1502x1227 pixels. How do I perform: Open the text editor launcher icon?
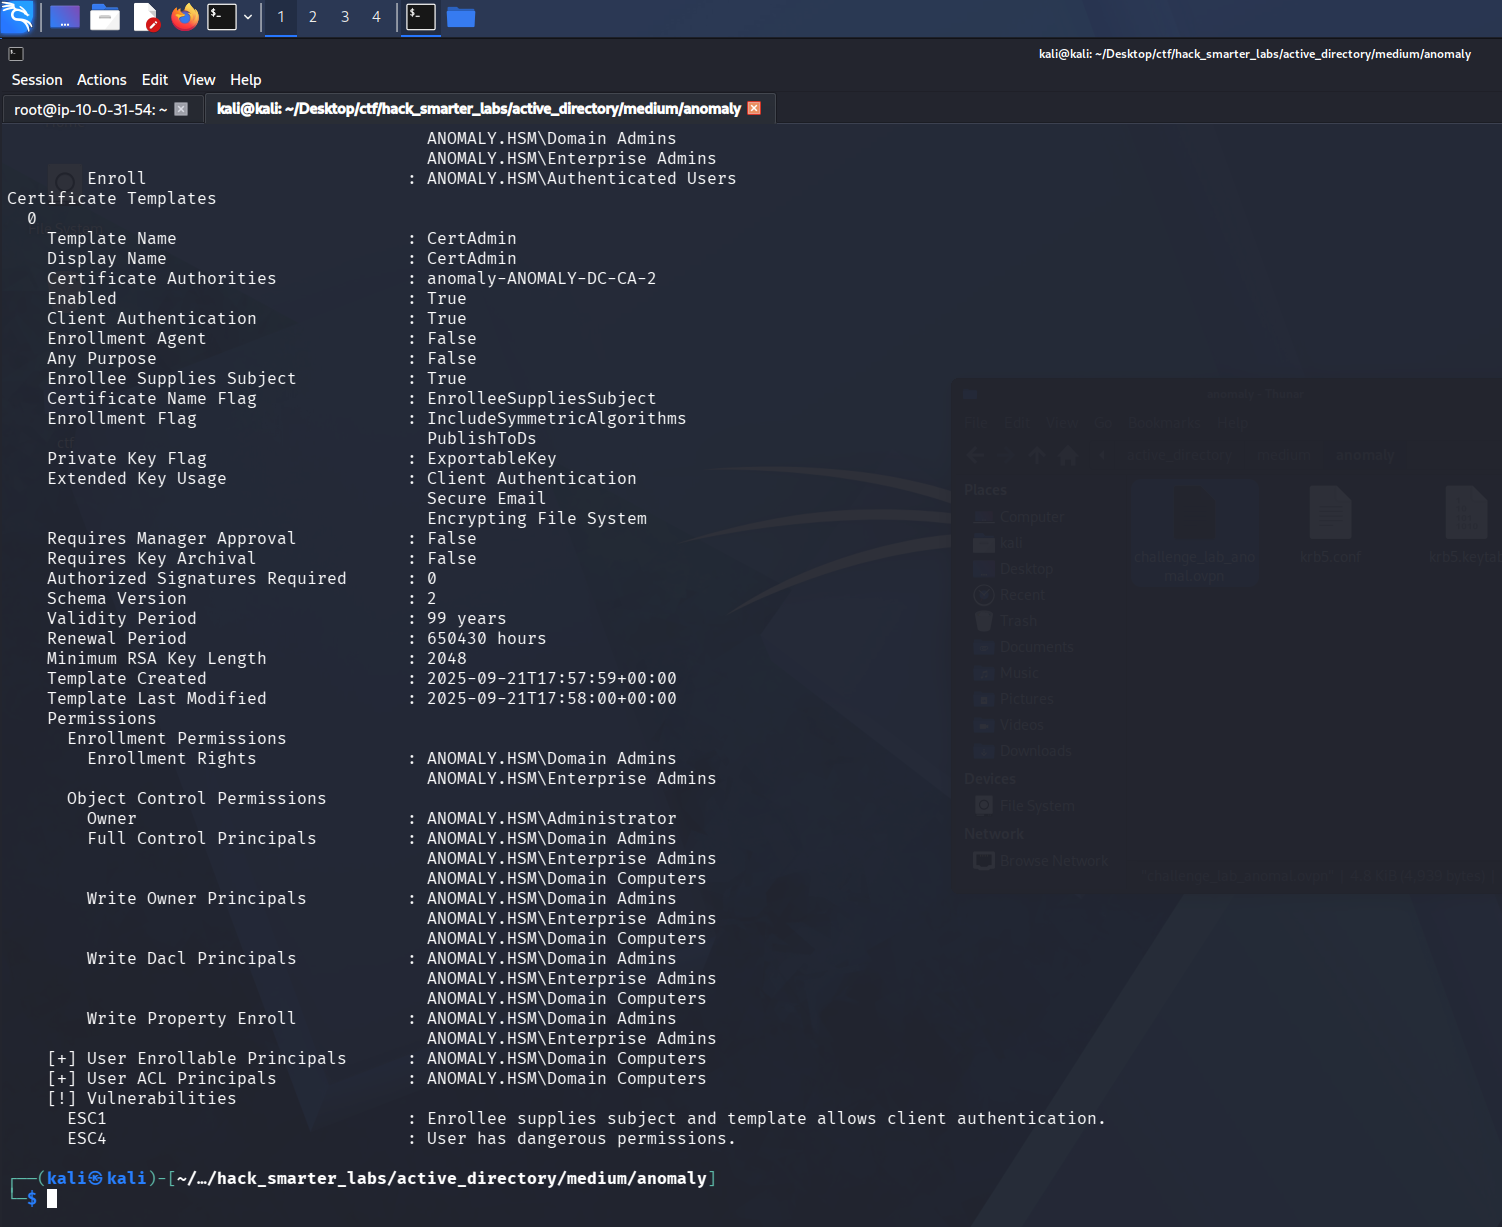click(x=146, y=17)
